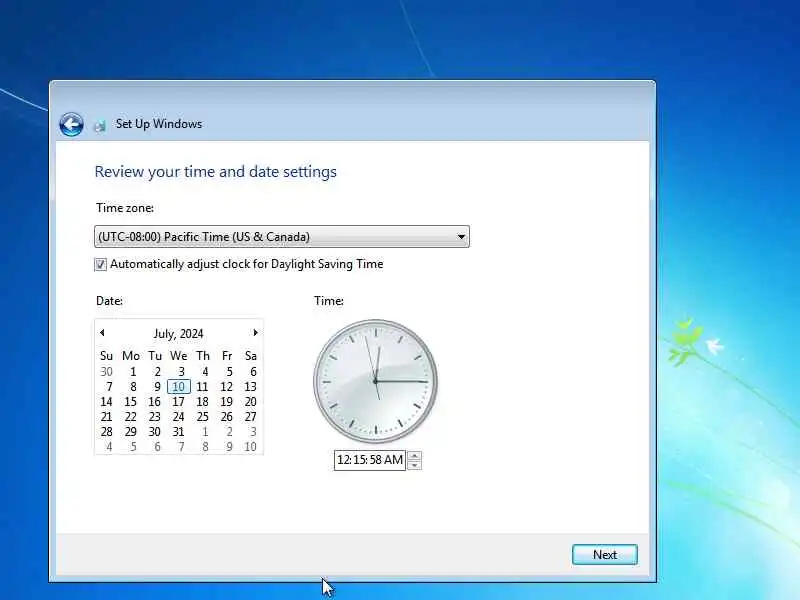
Task: Select July 20 in the calendar
Action: (x=250, y=402)
